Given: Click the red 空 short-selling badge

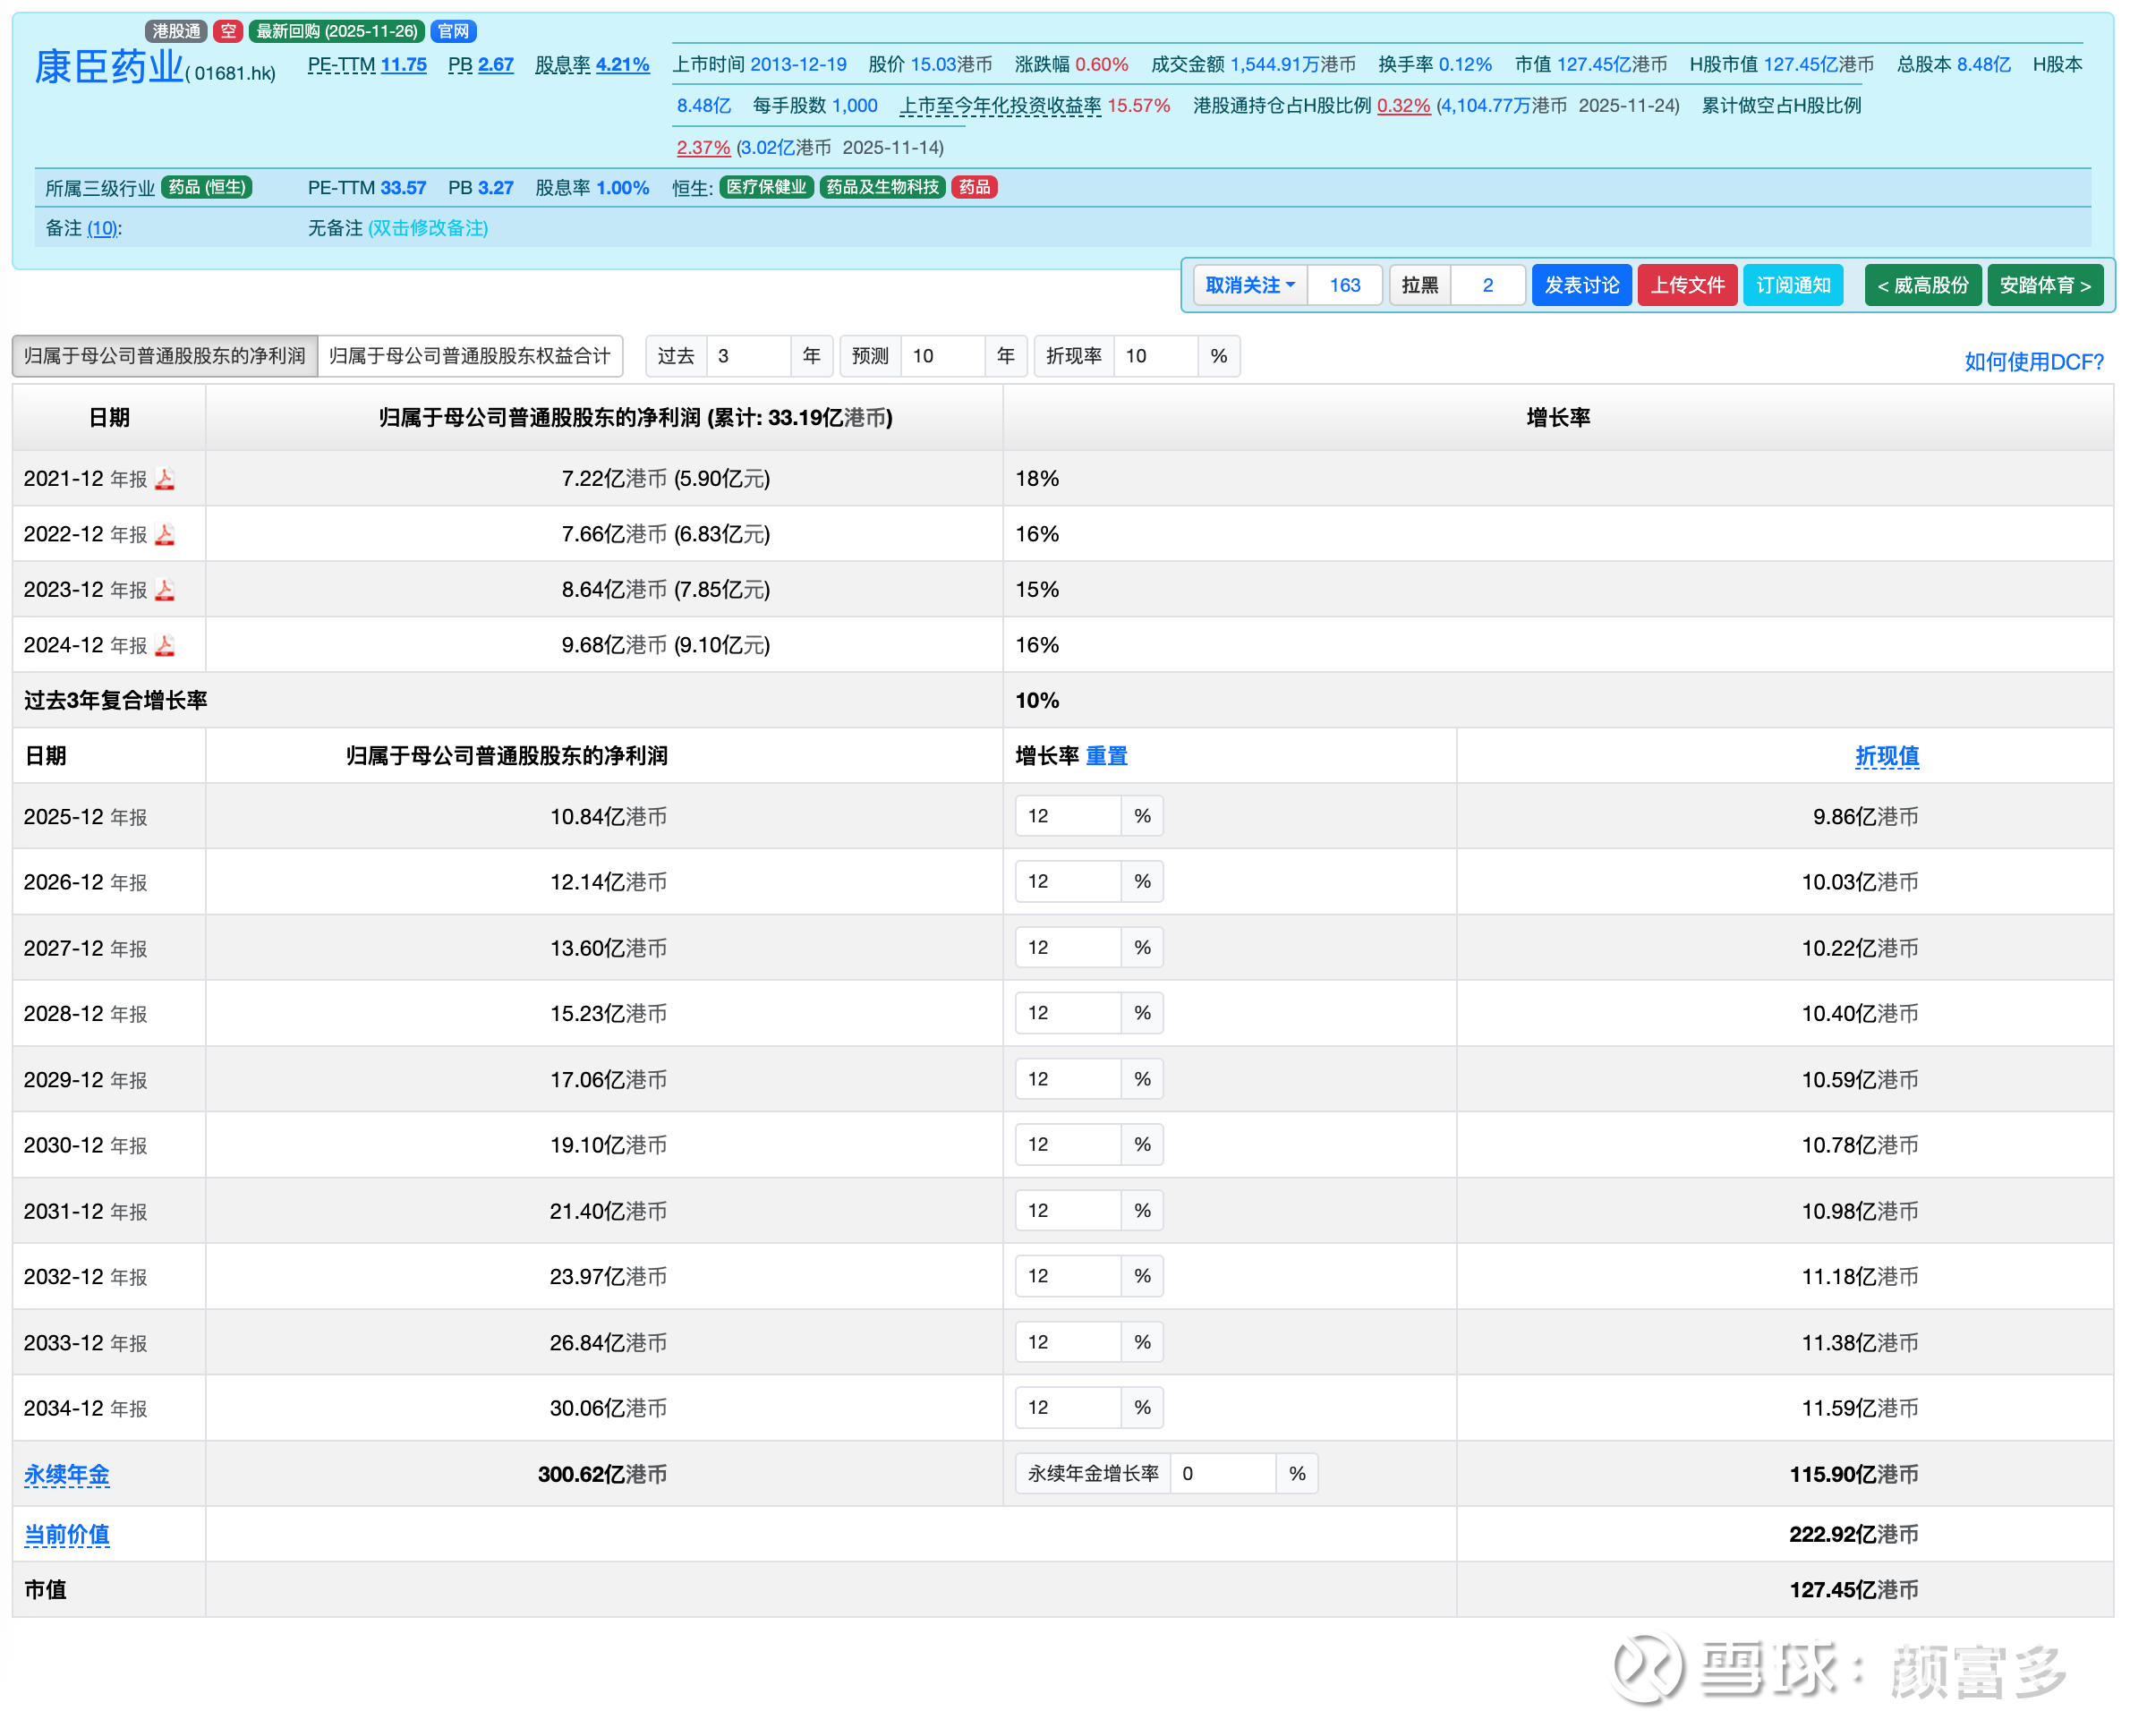Looking at the screenshot, I should tap(228, 31).
